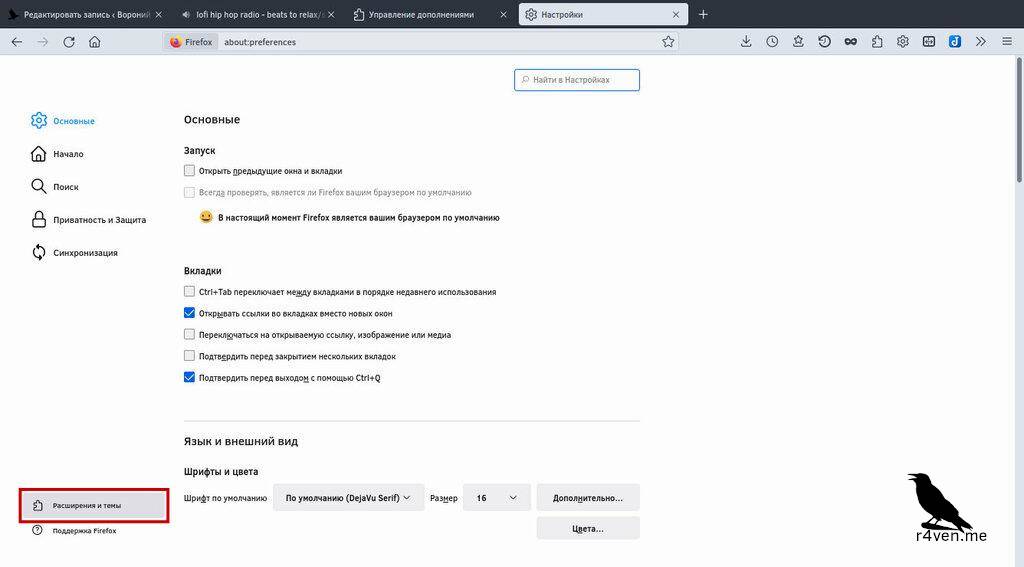The width and height of the screenshot is (1024, 567).
Task: Open a new tab with plus
Action: 703,15
